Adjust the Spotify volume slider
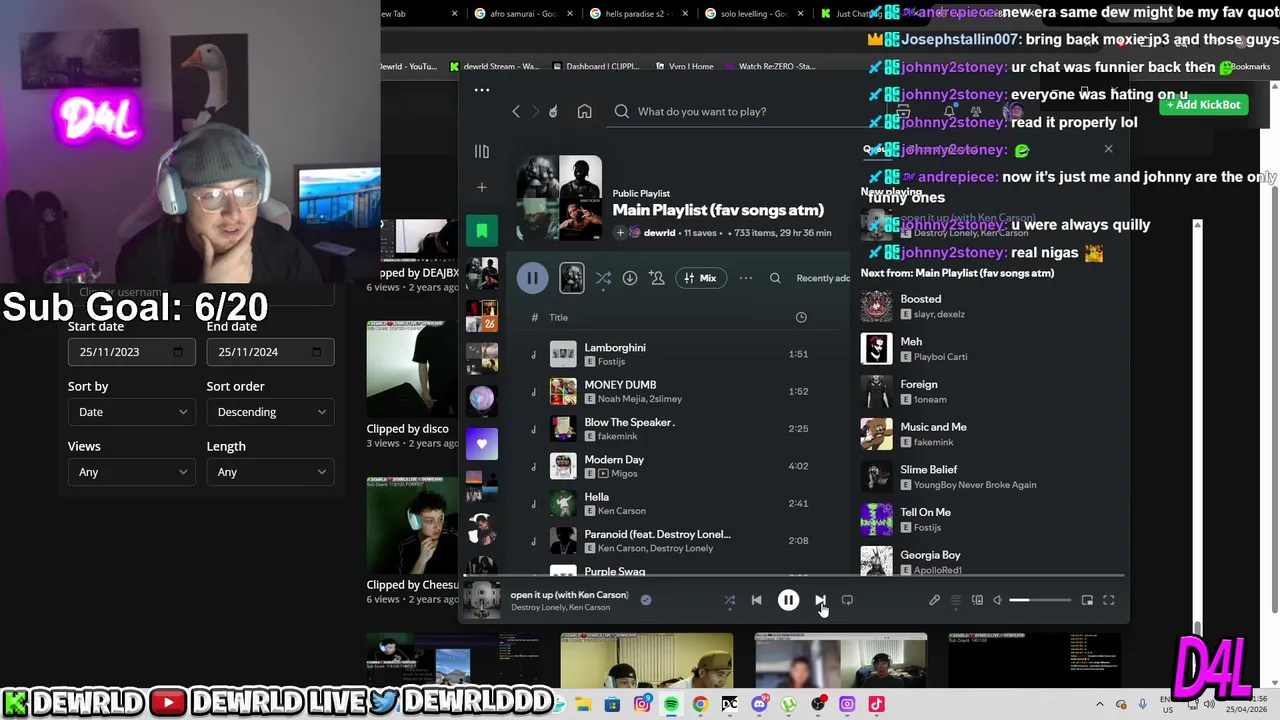The image size is (1280, 720). pos(1040,600)
